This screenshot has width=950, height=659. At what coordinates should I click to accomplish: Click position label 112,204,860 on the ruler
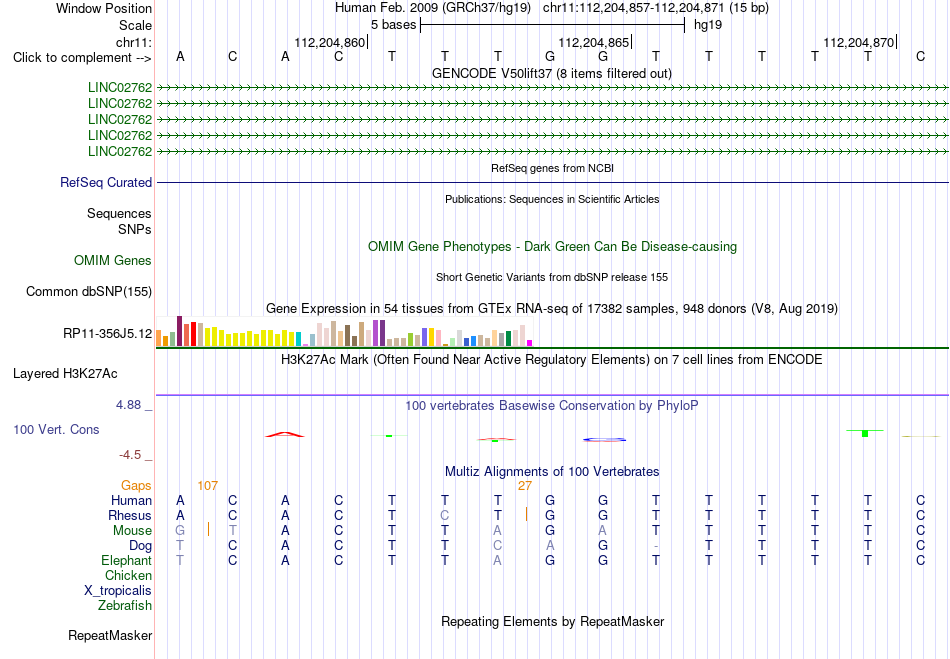tap(330, 42)
